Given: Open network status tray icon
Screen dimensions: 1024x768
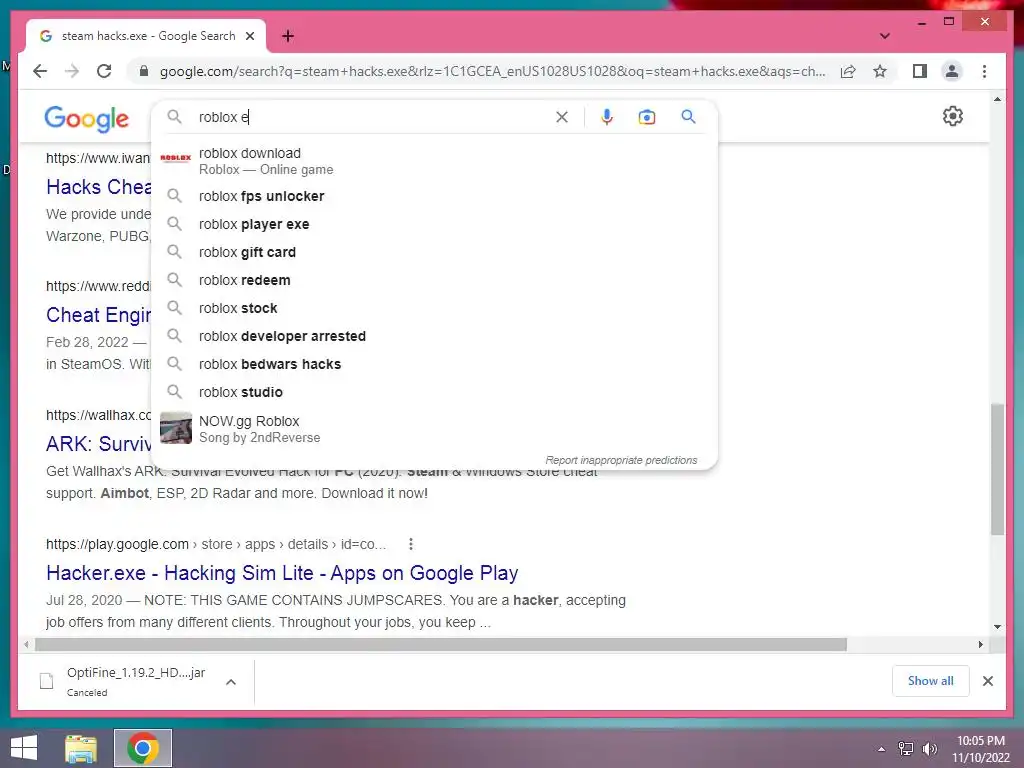Looking at the screenshot, I should (x=906, y=749).
